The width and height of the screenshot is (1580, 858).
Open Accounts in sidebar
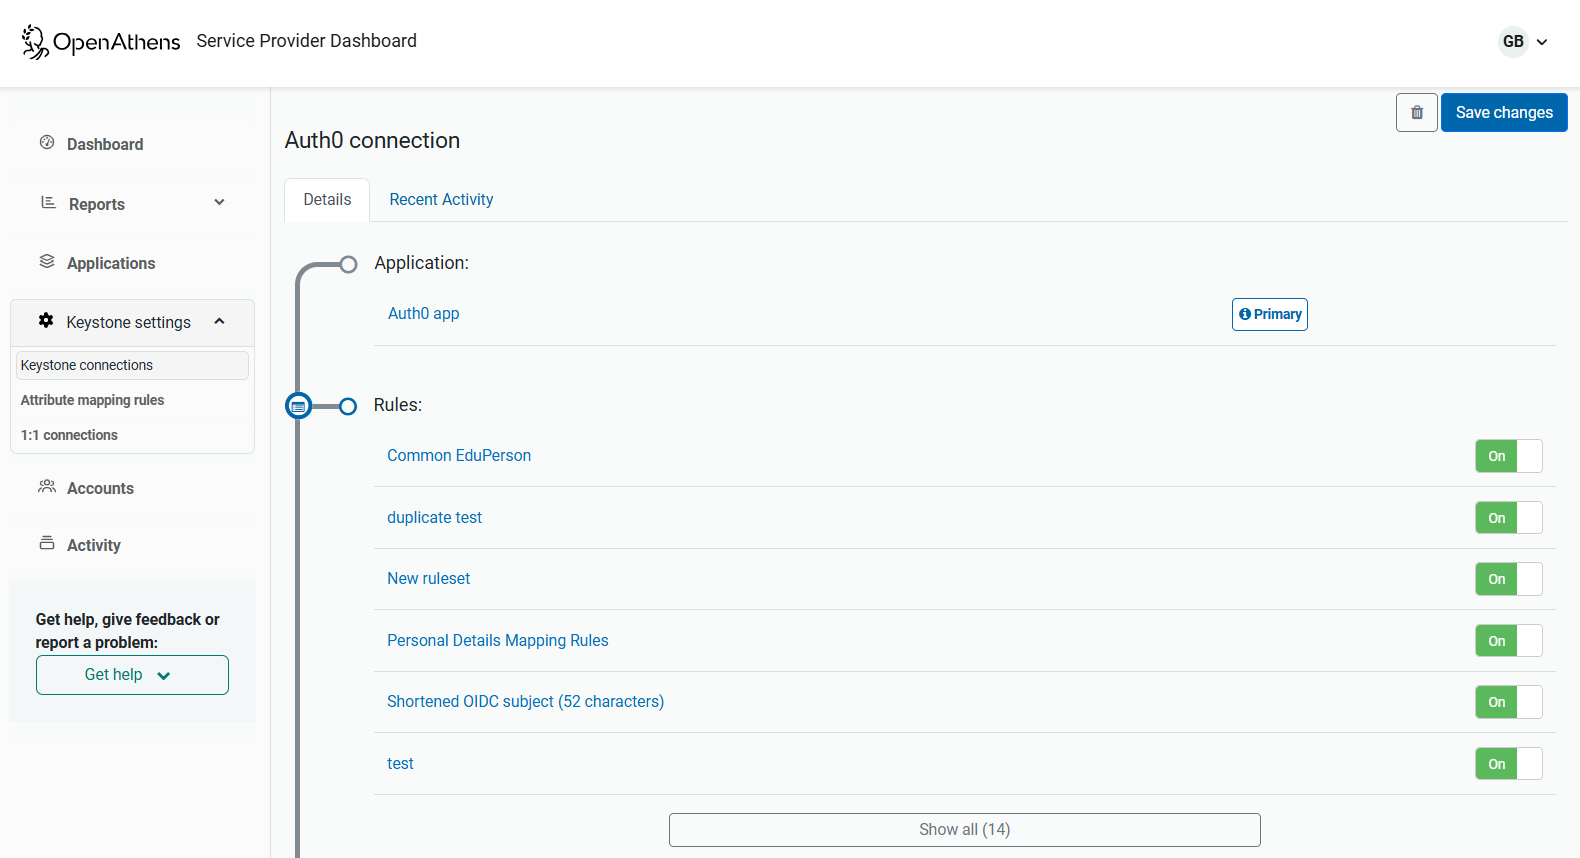point(100,488)
